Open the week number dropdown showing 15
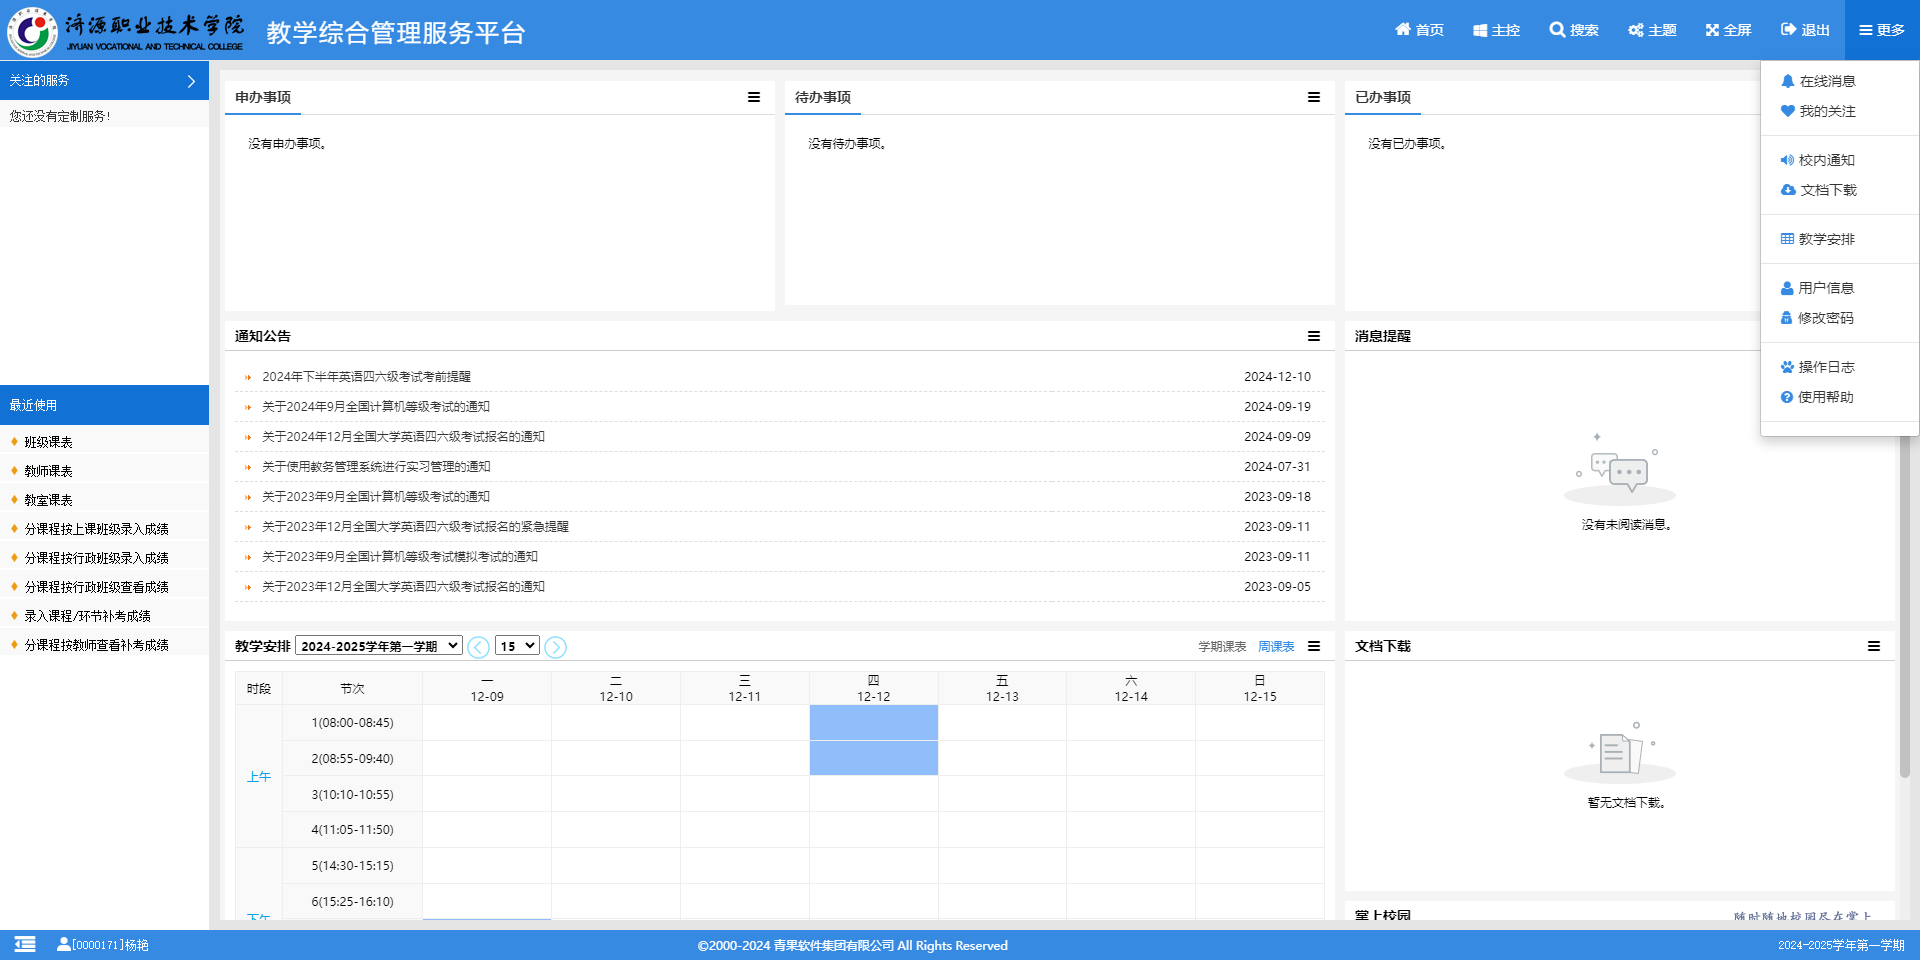Screen dimensions: 1920x960 click(x=517, y=646)
